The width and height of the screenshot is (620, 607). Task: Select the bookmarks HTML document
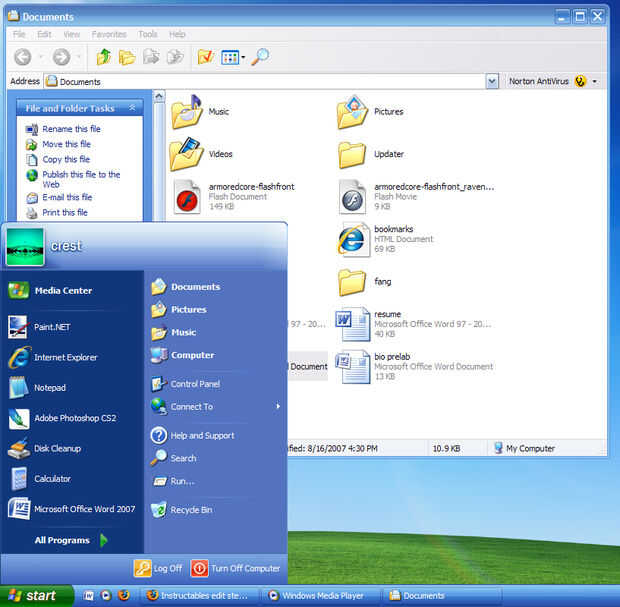[x=386, y=239]
